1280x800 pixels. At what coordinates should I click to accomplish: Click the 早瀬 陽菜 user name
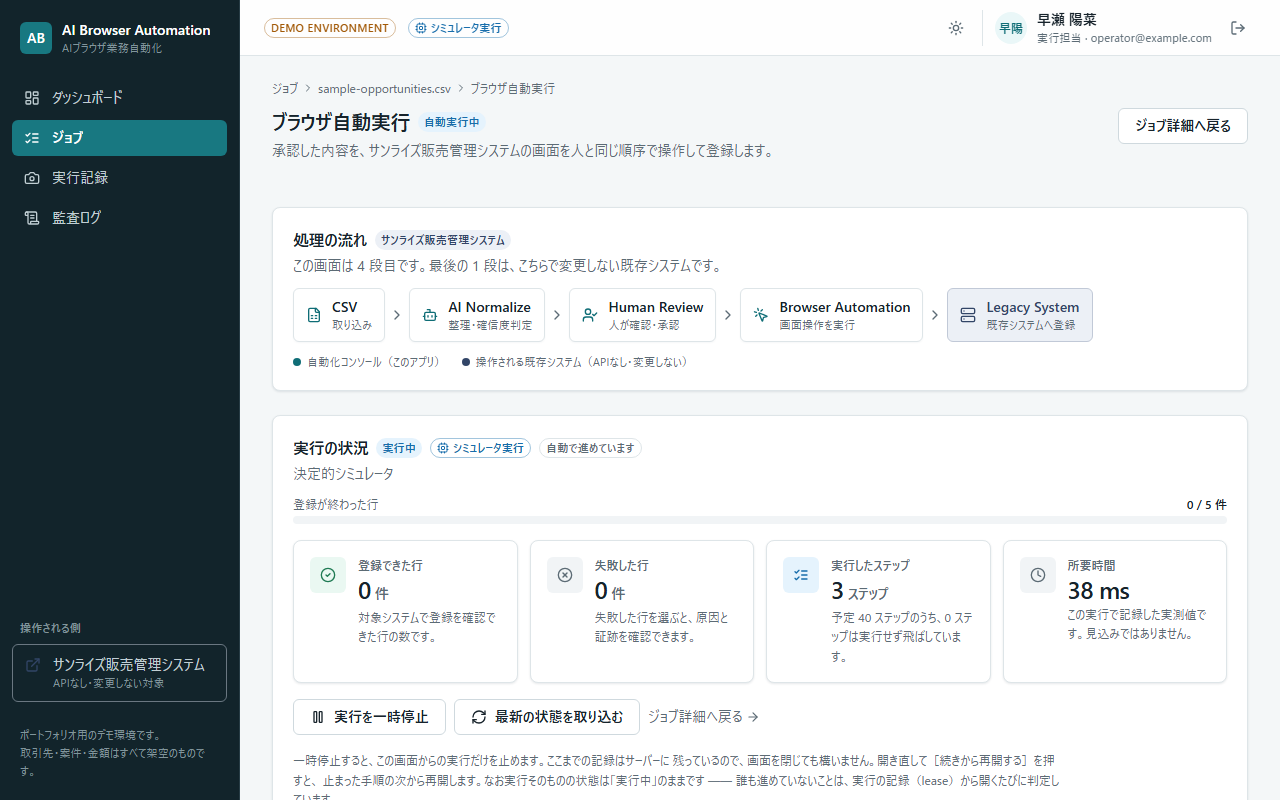coord(1067,19)
